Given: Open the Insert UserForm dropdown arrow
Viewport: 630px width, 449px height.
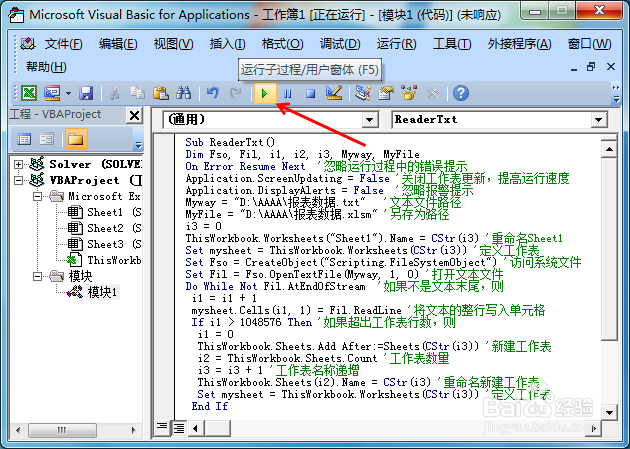Looking at the screenshot, I should click(x=68, y=94).
